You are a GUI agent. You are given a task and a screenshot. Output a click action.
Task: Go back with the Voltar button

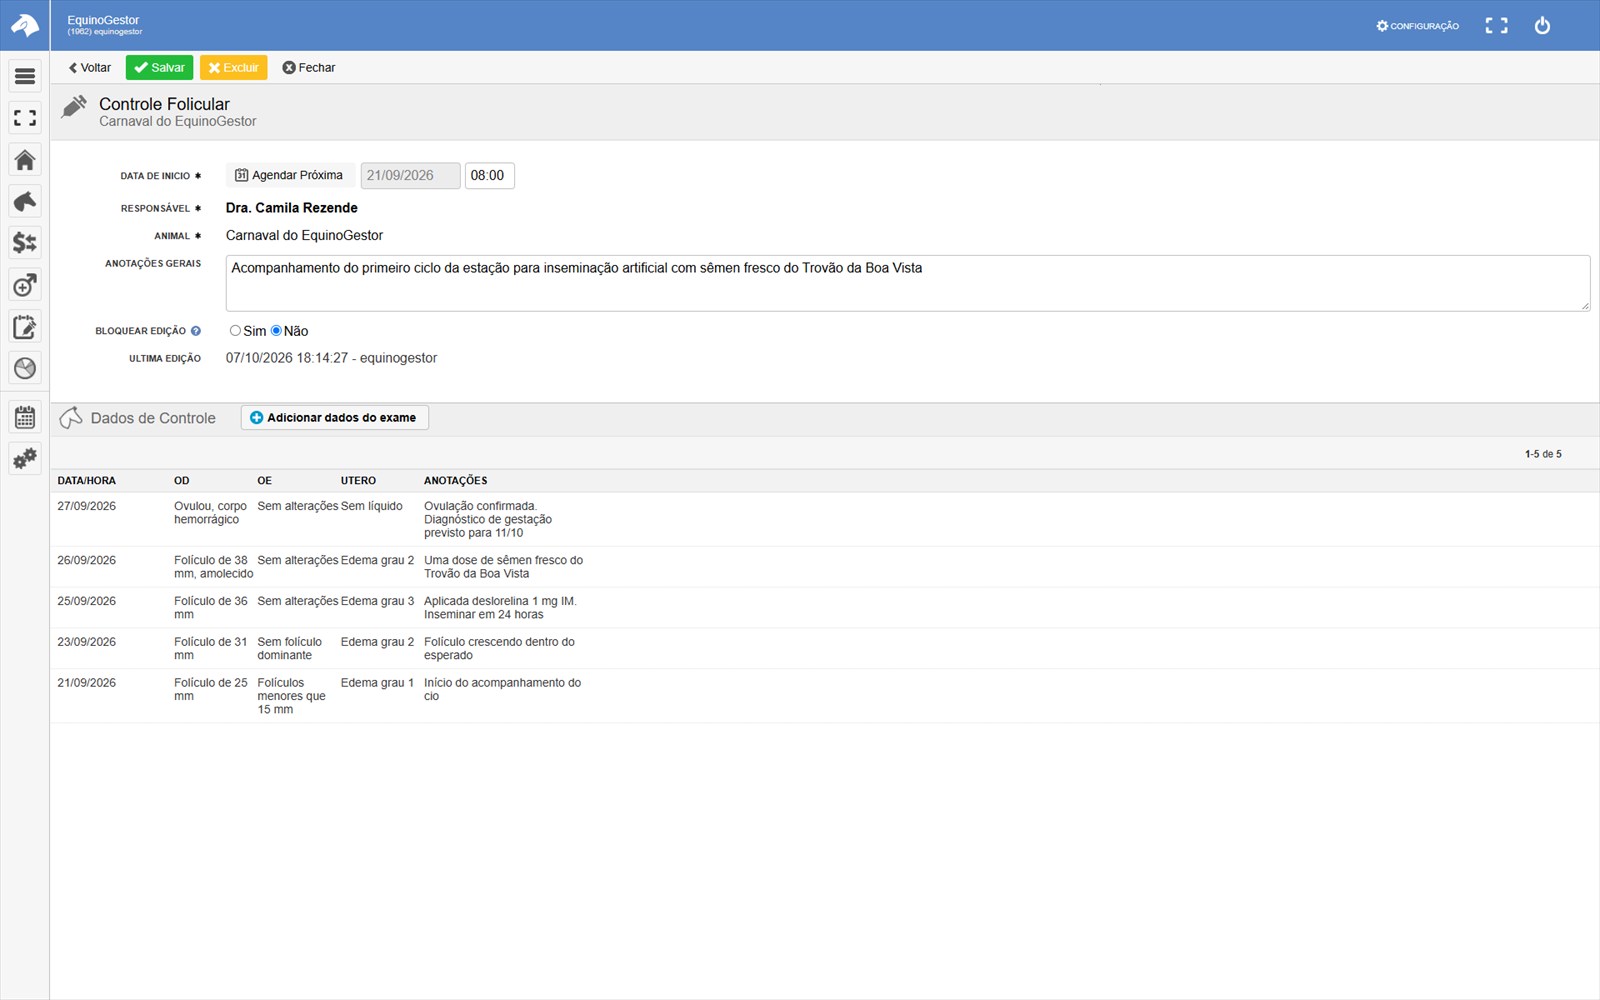(90, 68)
